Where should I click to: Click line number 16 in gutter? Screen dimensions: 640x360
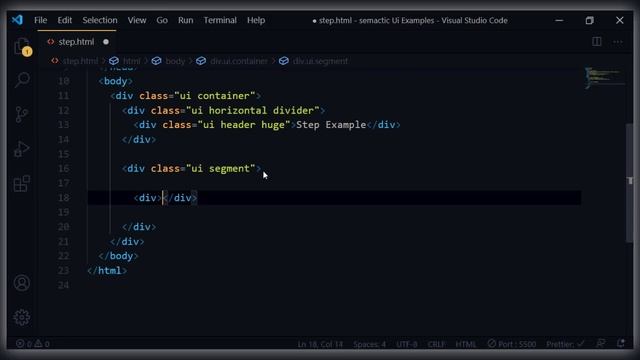click(x=63, y=169)
